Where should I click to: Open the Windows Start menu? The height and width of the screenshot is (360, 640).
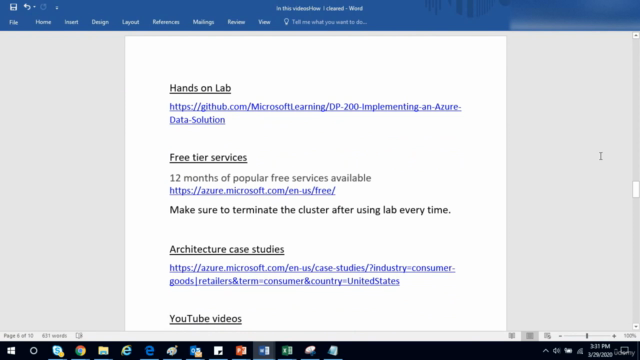tap(11, 351)
